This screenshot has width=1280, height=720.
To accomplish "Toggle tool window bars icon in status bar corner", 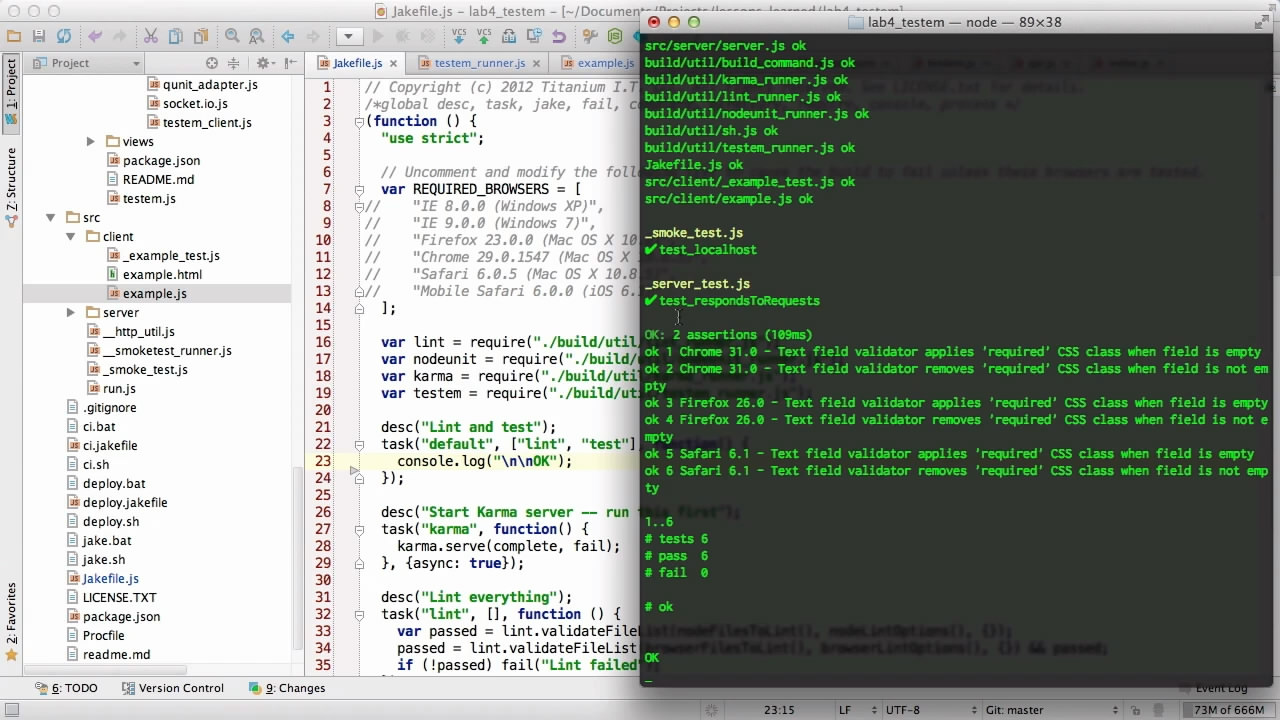I will coord(11,710).
